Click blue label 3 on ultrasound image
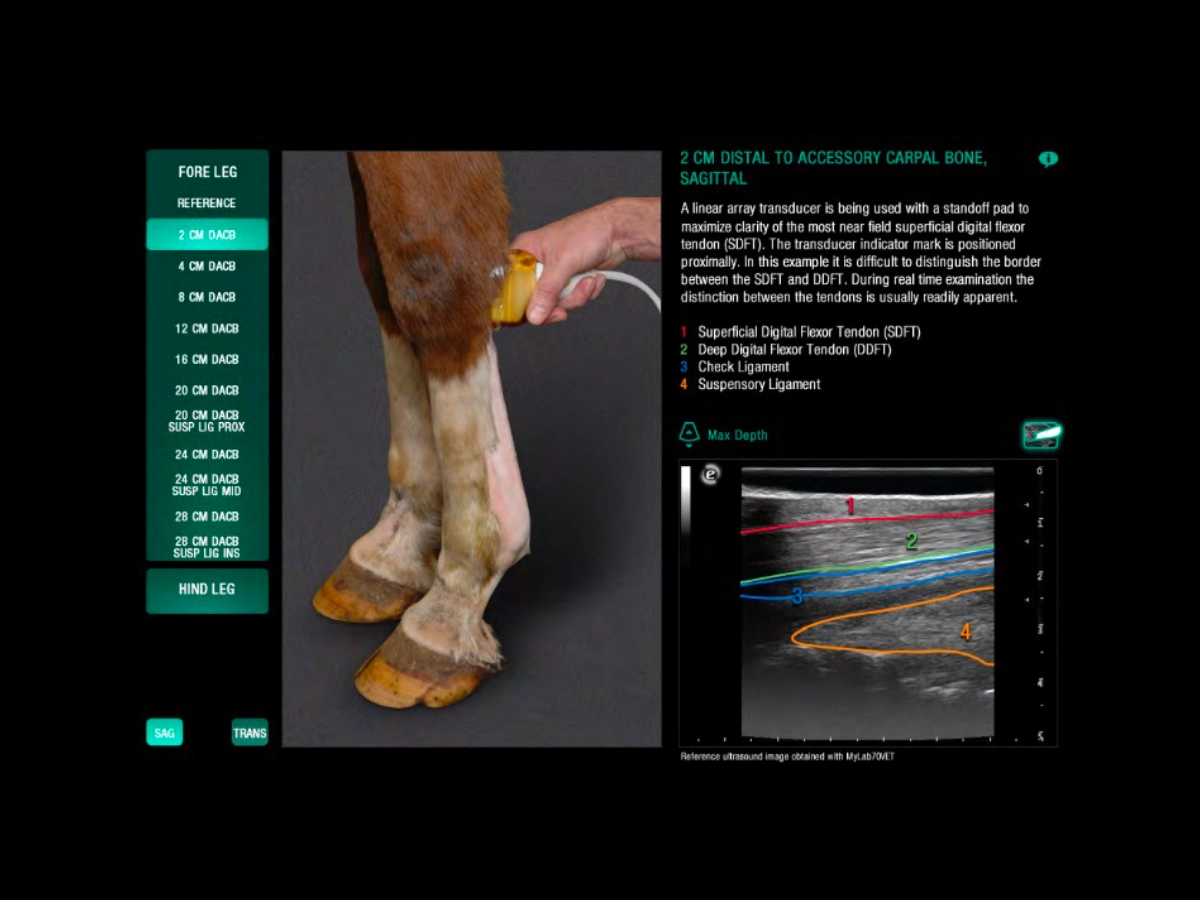This screenshot has width=1200, height=900. (x=797, y=597)
